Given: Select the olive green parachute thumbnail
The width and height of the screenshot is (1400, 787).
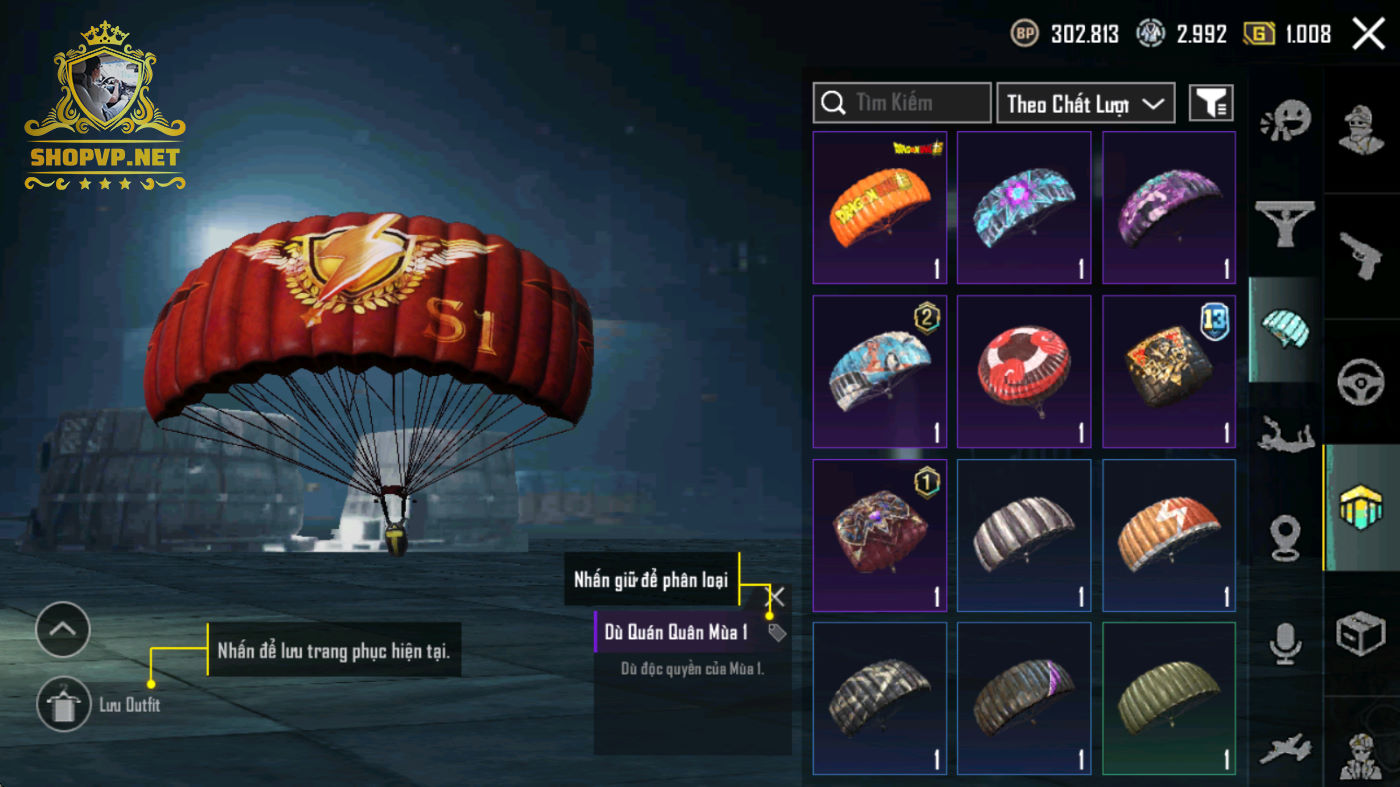Looking at the screenshot, I should tap(1169, 699).
